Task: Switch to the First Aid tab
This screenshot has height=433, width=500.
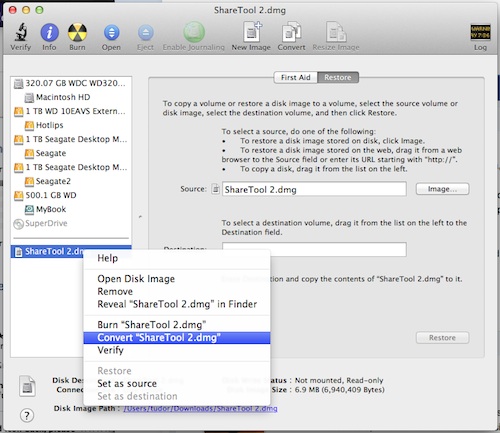Action: [x=295, y=77]
